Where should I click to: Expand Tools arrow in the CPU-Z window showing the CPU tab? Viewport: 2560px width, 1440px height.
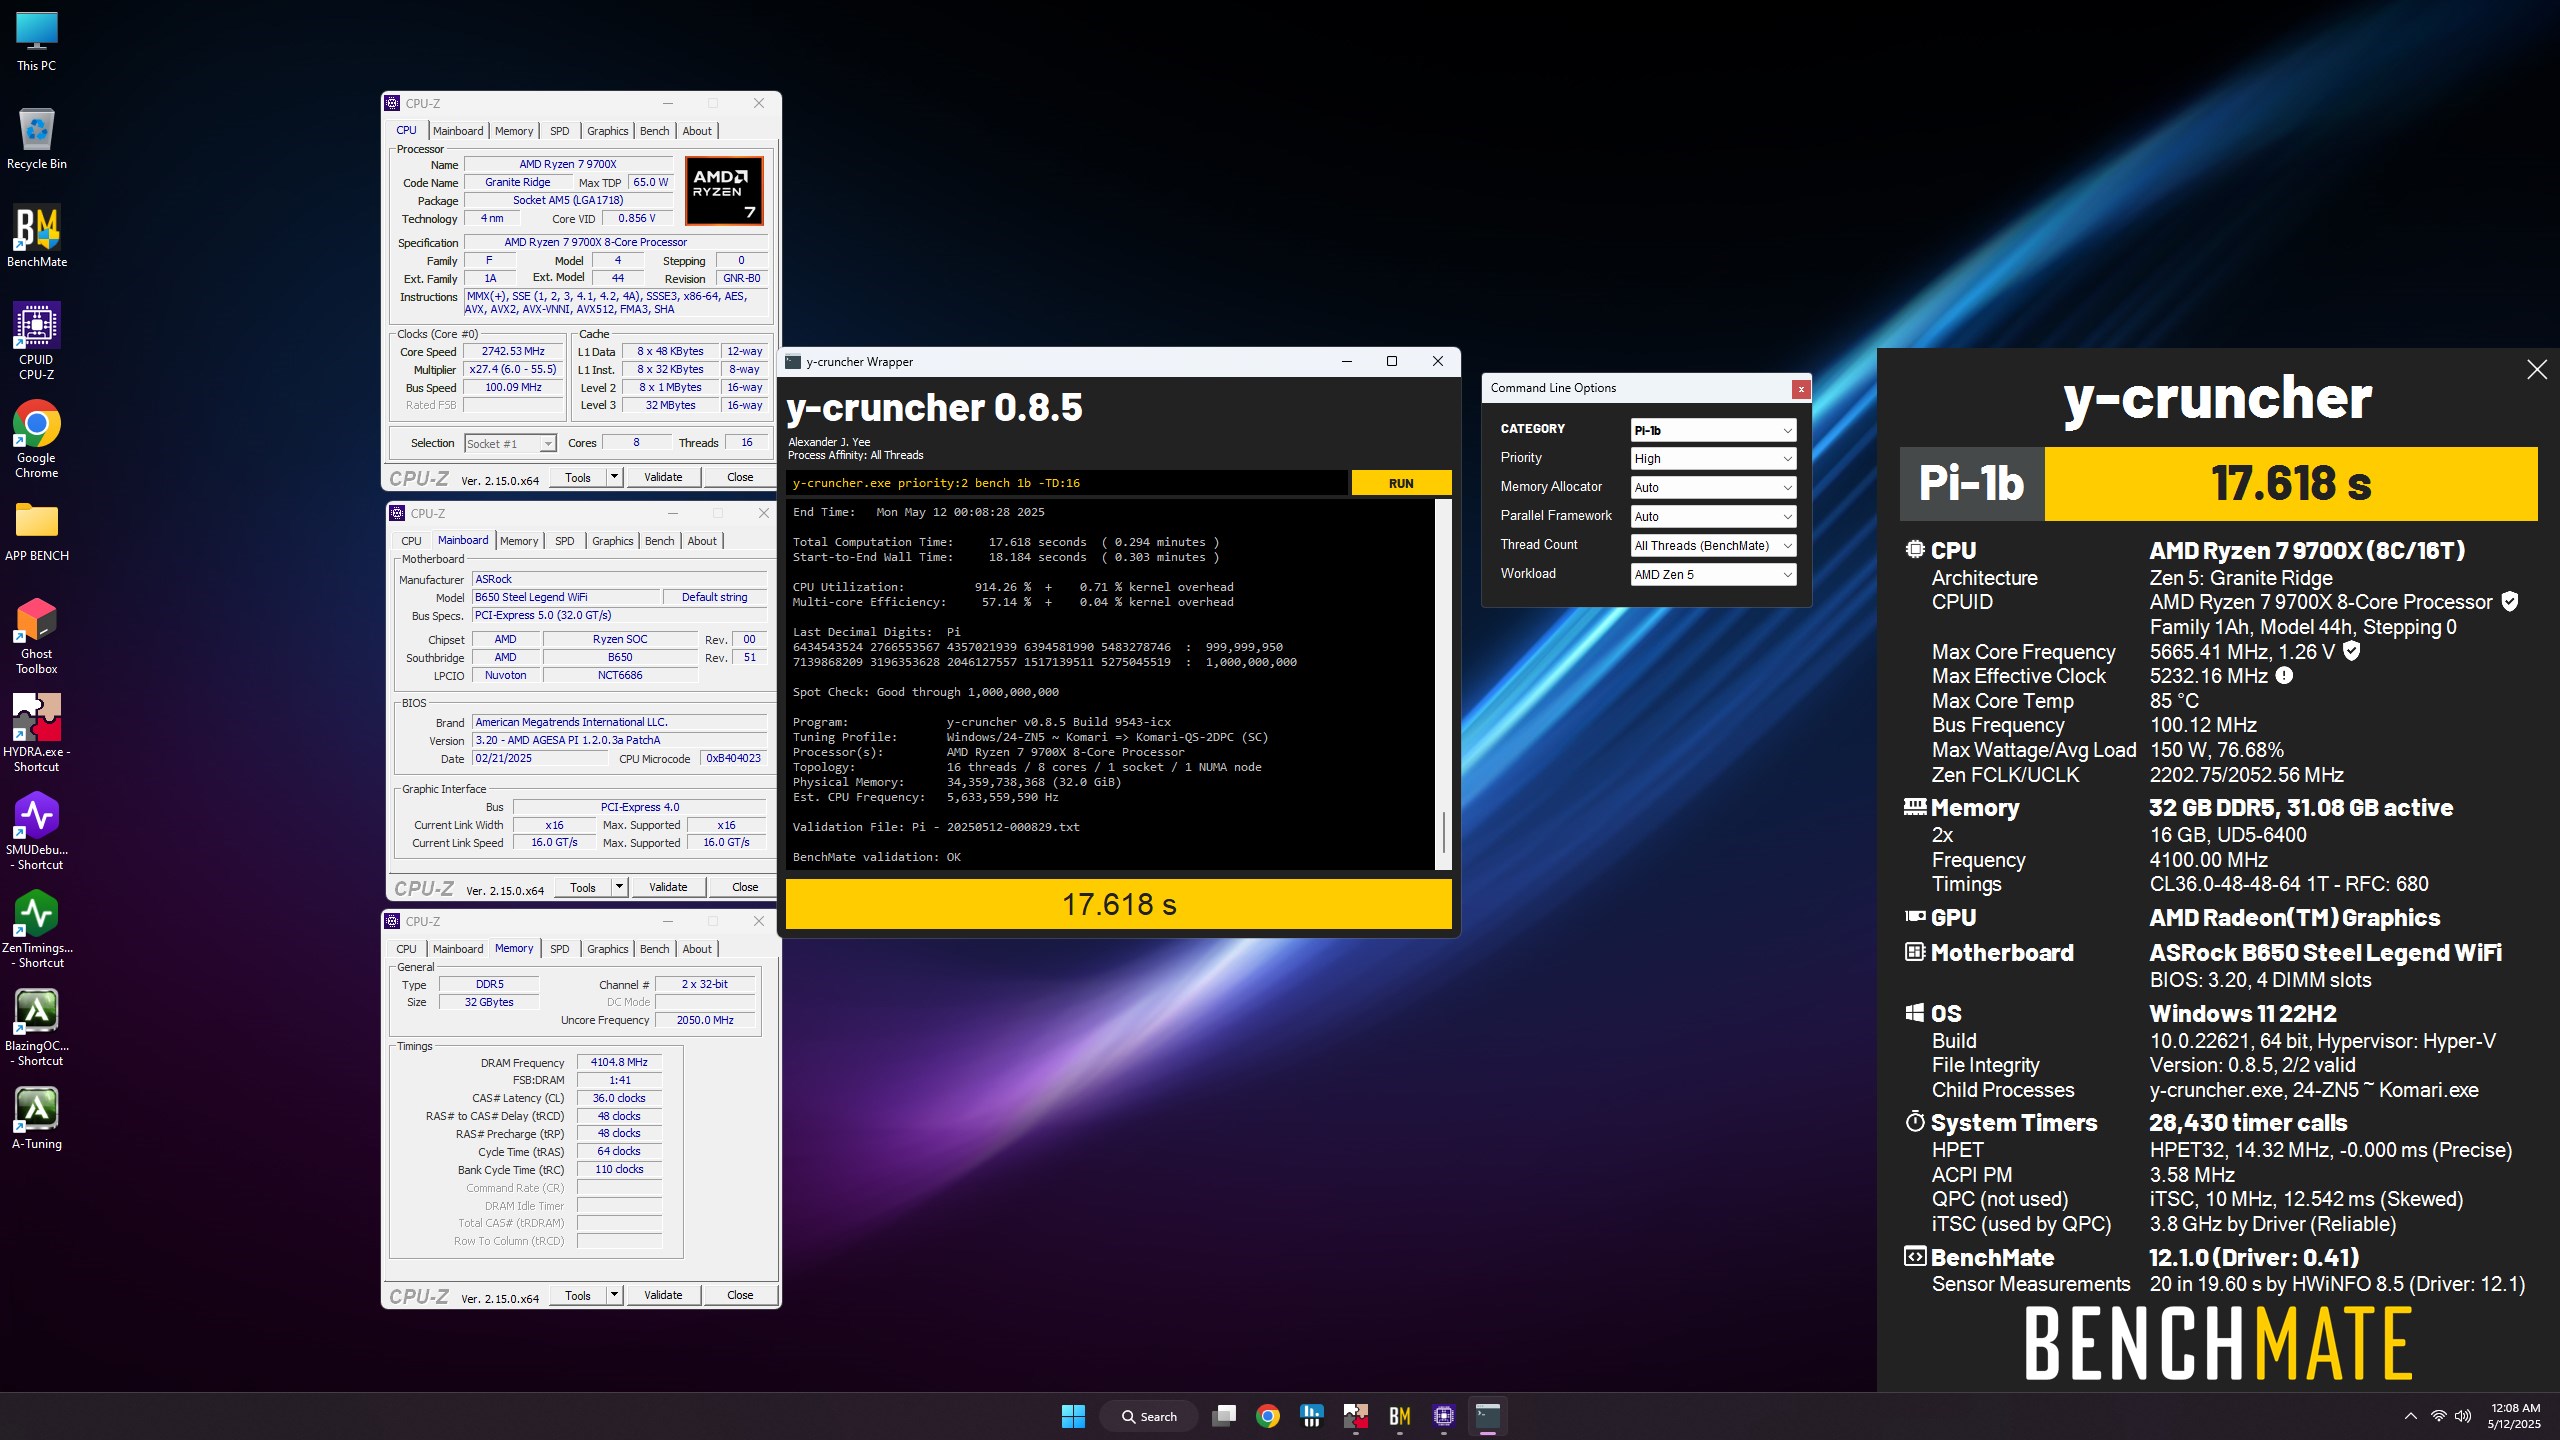pyautogui.click(x=615, y=477)
